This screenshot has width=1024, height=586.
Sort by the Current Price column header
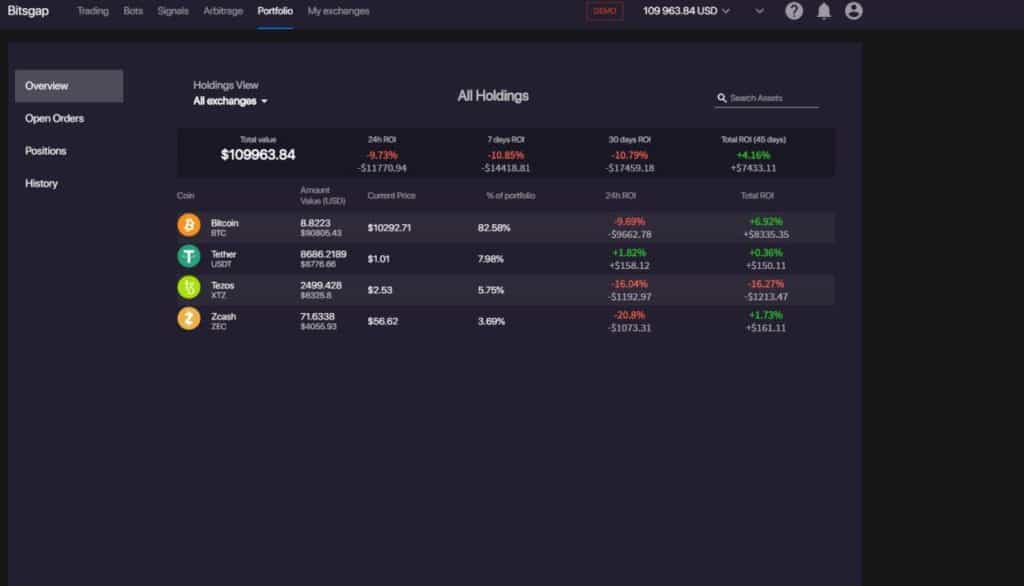tap(391, 196)
